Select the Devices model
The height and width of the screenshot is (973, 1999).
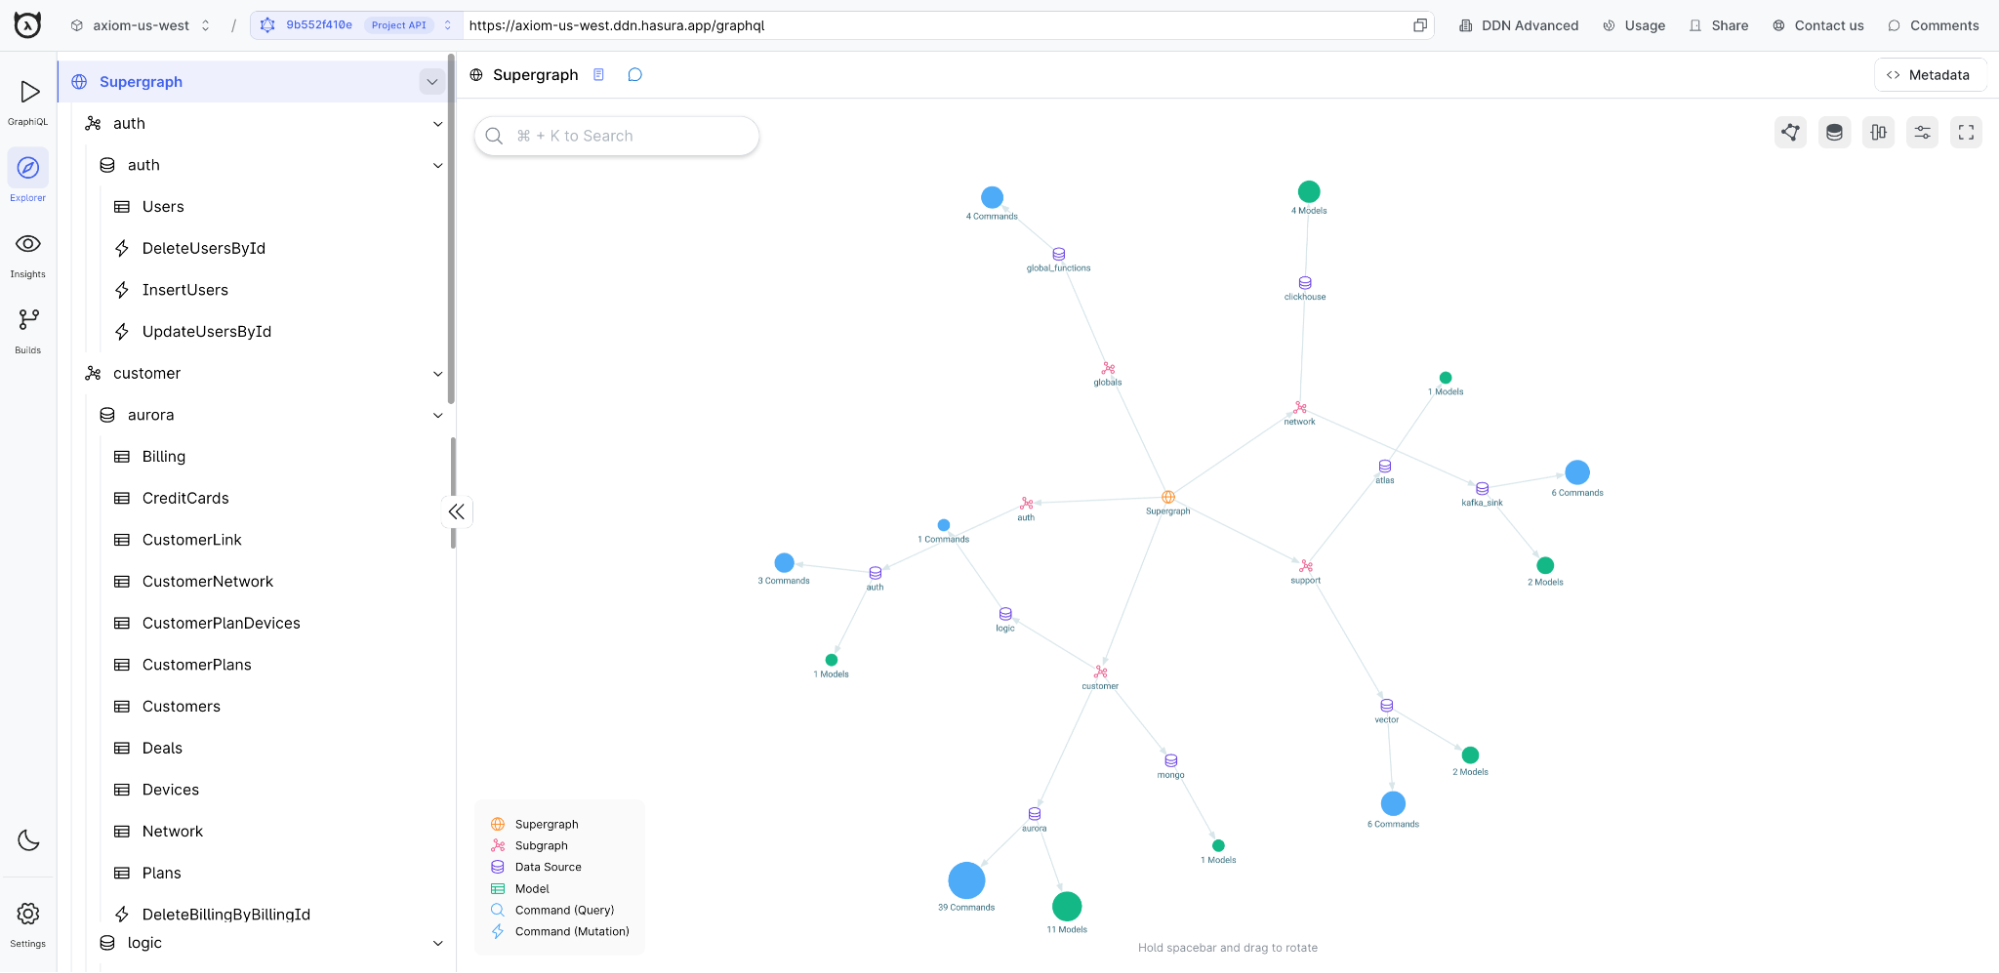pyautogui.click(x=170, y=791)
